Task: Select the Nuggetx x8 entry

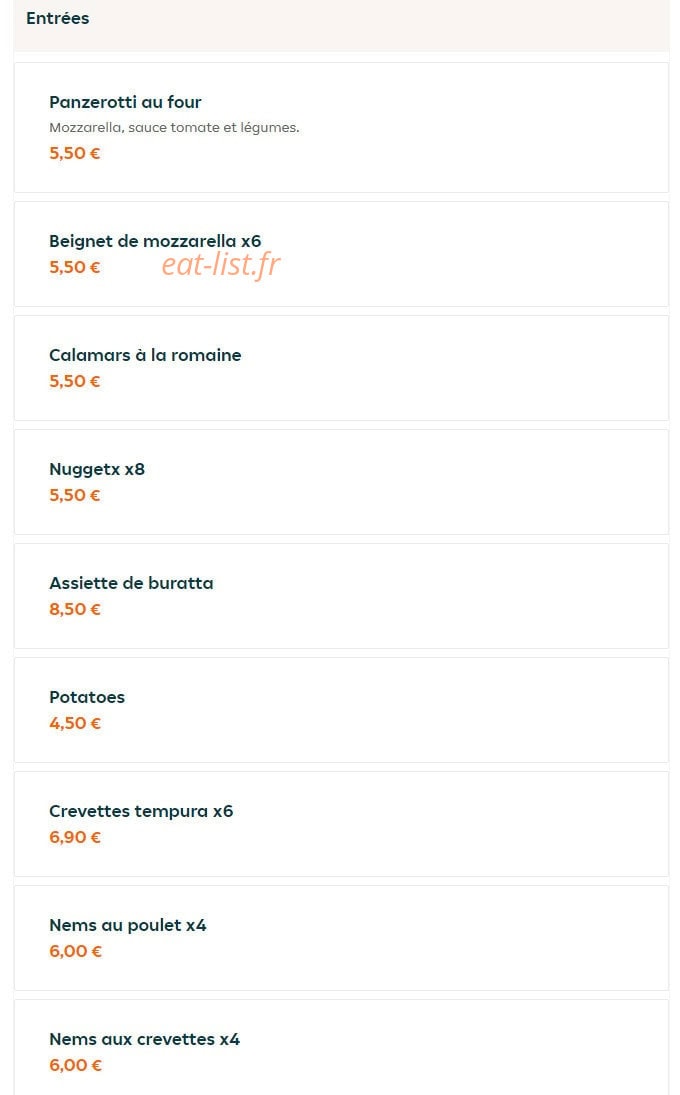Action: 341,482
